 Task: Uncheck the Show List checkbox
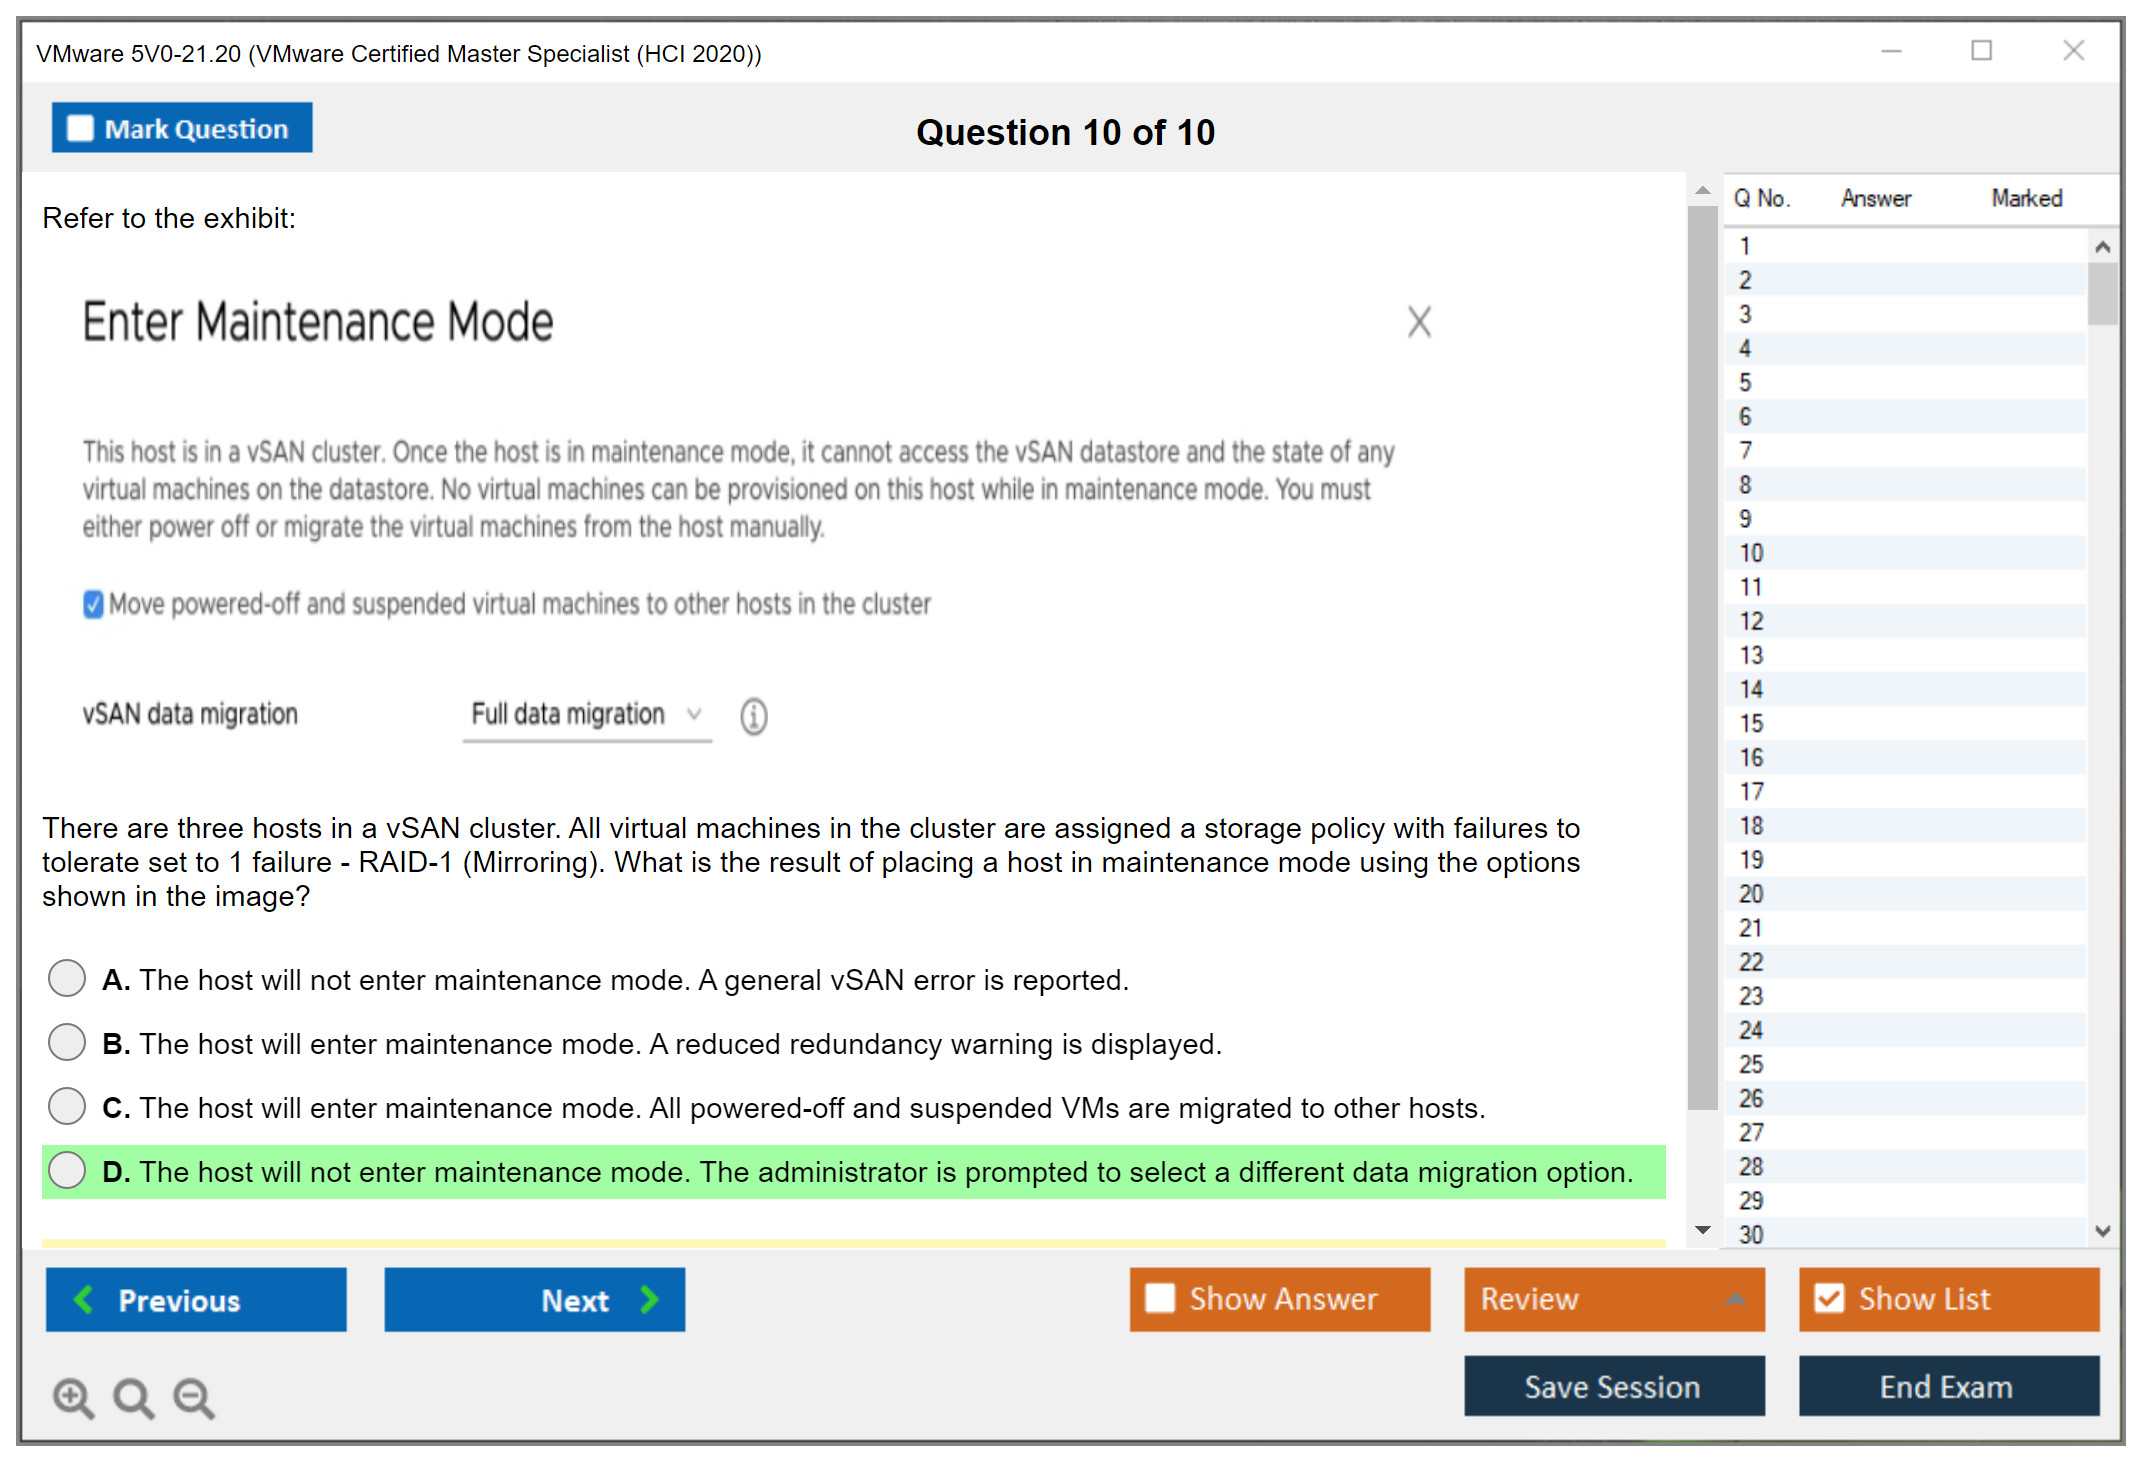pos(1829,1298)
